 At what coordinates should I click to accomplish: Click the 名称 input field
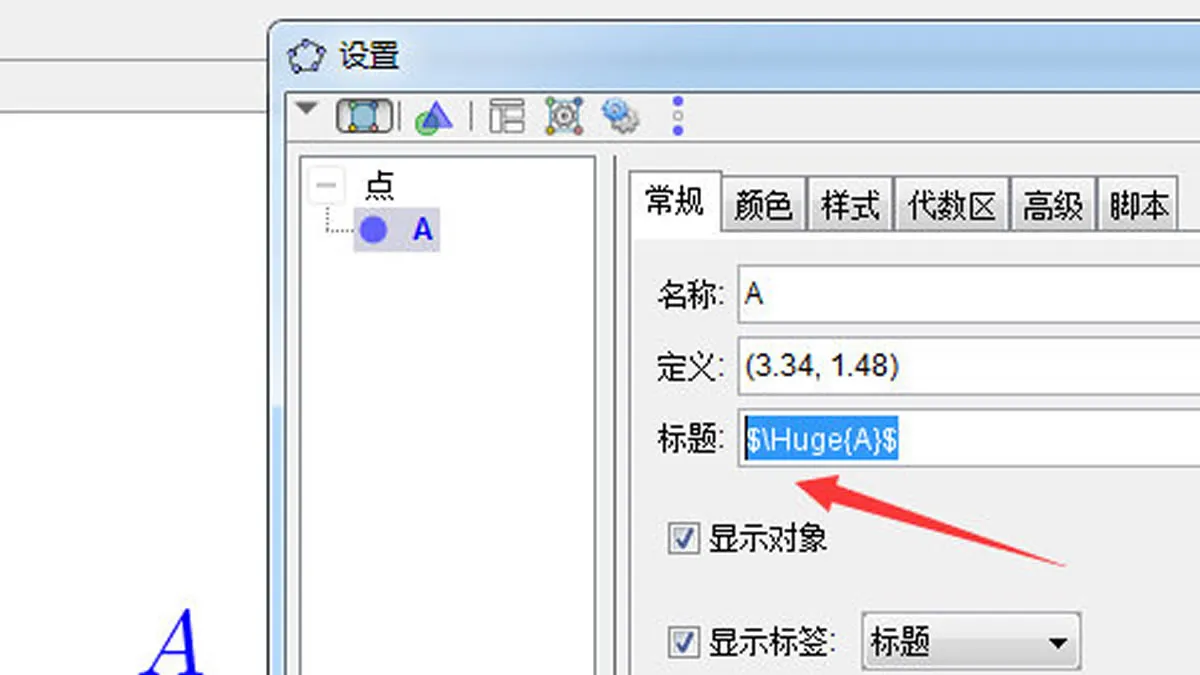click(x=969, y=294)
